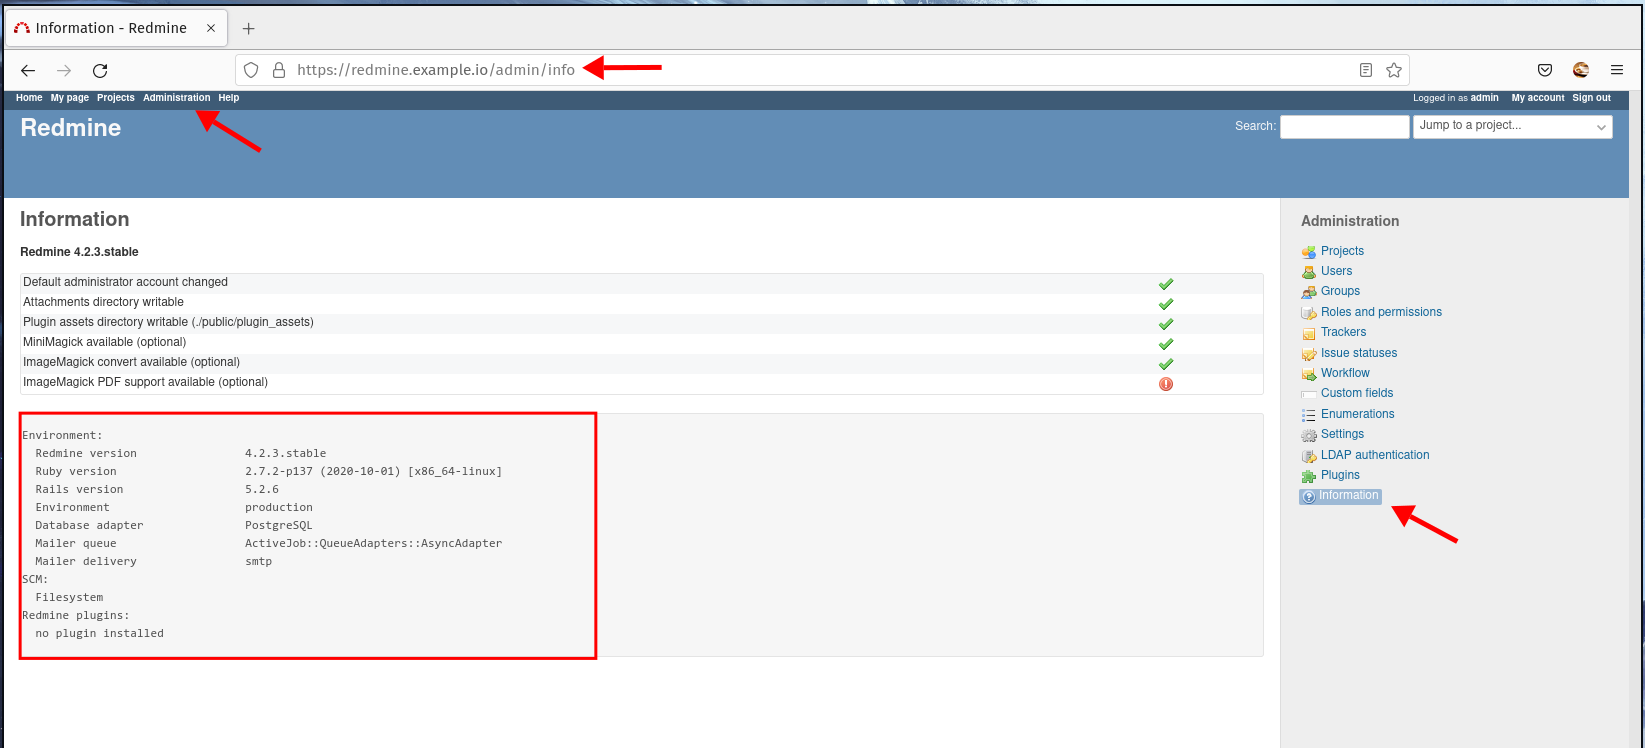The width and height of the screenshot is (1645, 748).
Task: Click the Projects icon in Administration sidebar
Action: [1309, 252]
